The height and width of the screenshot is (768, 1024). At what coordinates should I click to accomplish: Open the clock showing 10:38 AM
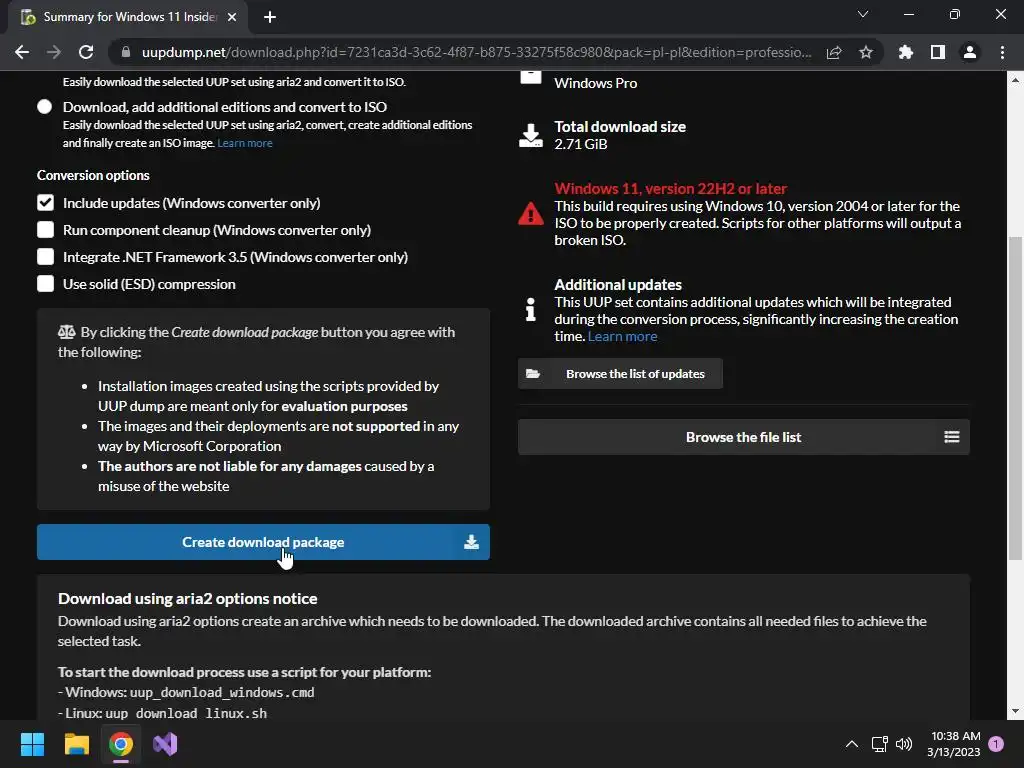pos(953,744)
